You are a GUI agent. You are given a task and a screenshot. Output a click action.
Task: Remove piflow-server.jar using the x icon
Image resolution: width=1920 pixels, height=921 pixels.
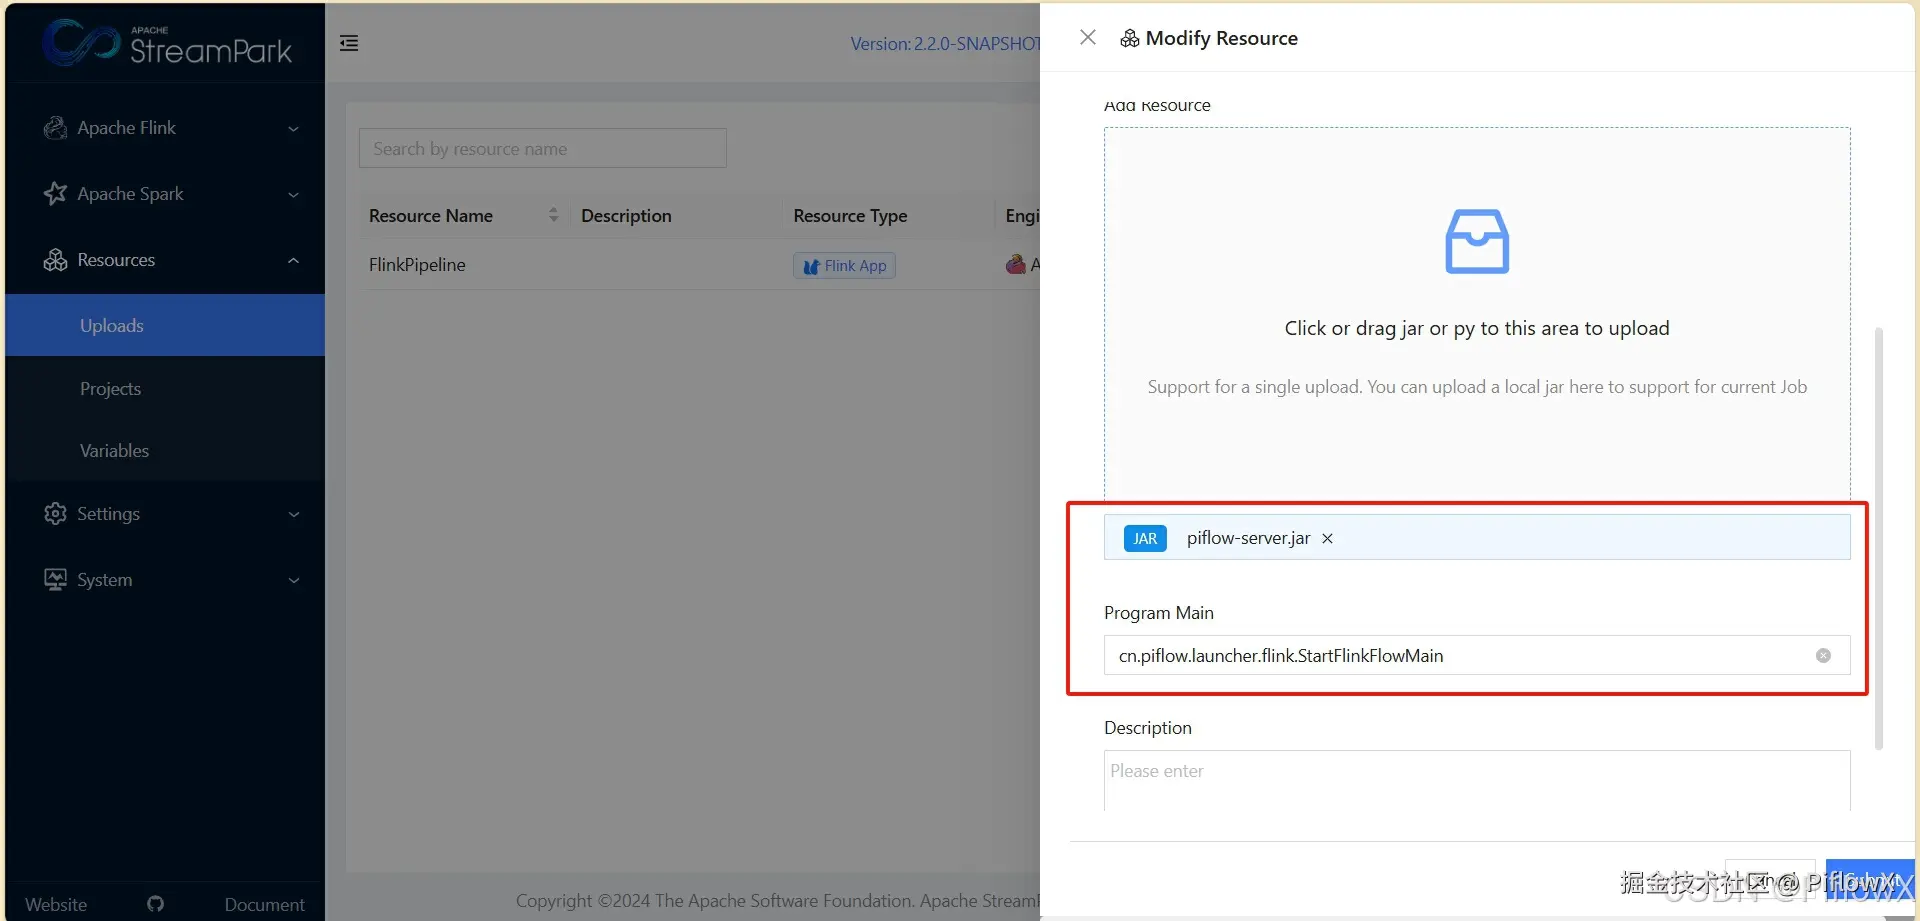pyautogui.click(x=1327, y=538)
